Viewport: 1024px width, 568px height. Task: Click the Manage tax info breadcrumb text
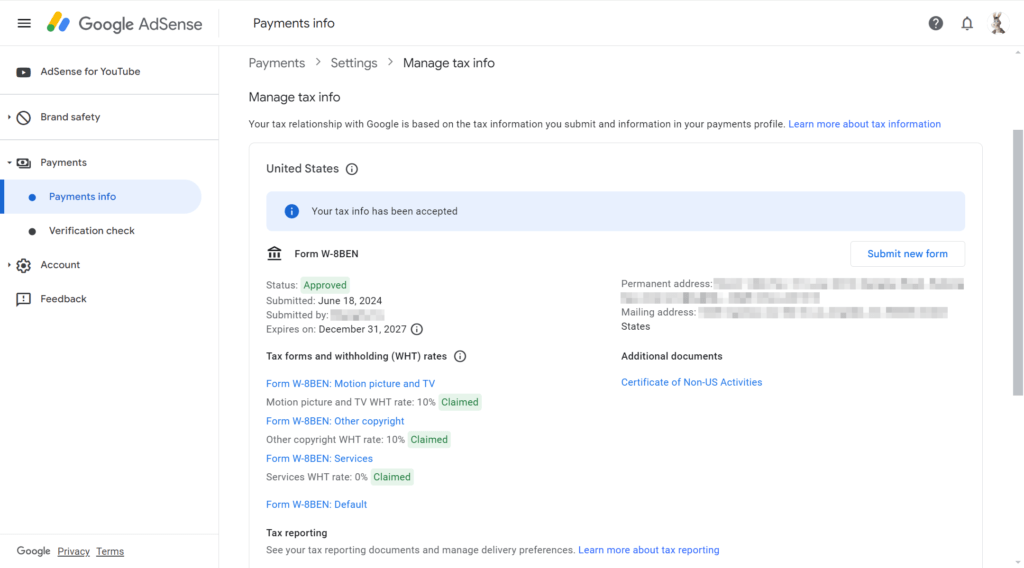pyautogui.click(x=449, y=63)
